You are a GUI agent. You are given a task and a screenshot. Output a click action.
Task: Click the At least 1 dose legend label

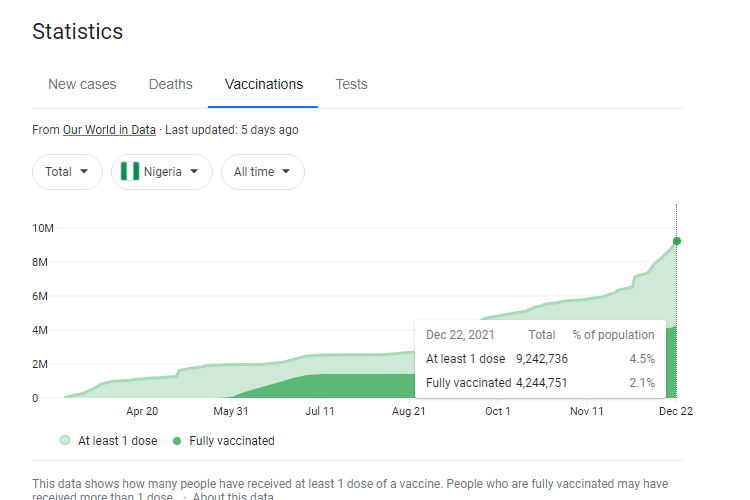point(118,441)
